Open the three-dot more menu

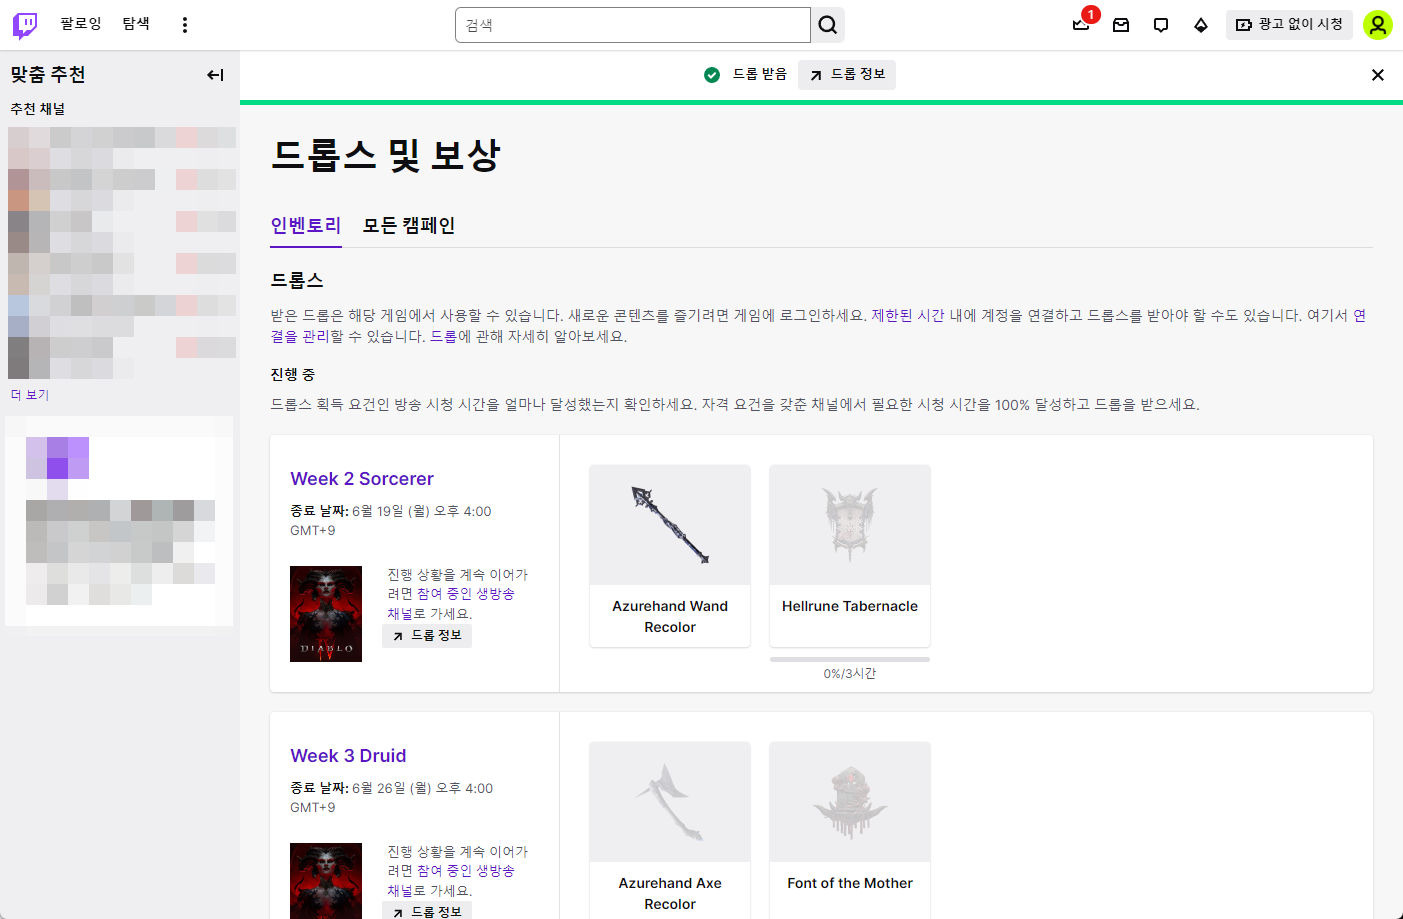pyautogui.click(x=185, y=25)
